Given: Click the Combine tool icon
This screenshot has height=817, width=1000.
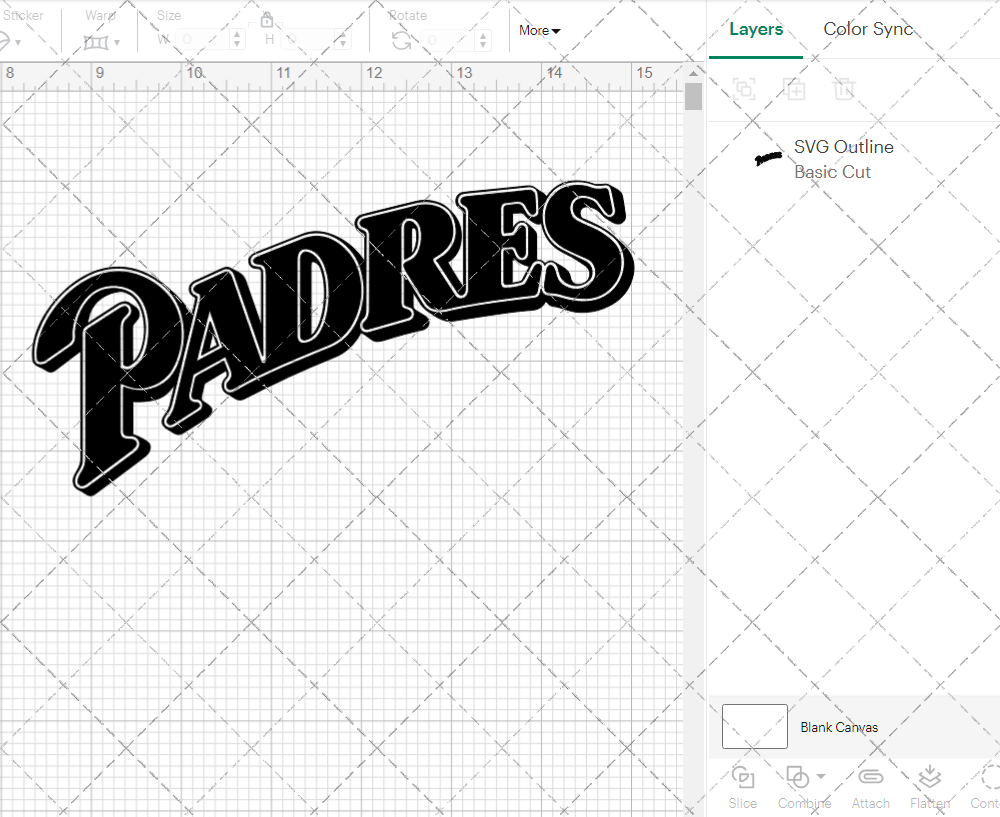Looking at the screenshot, I should coord(798,777).
